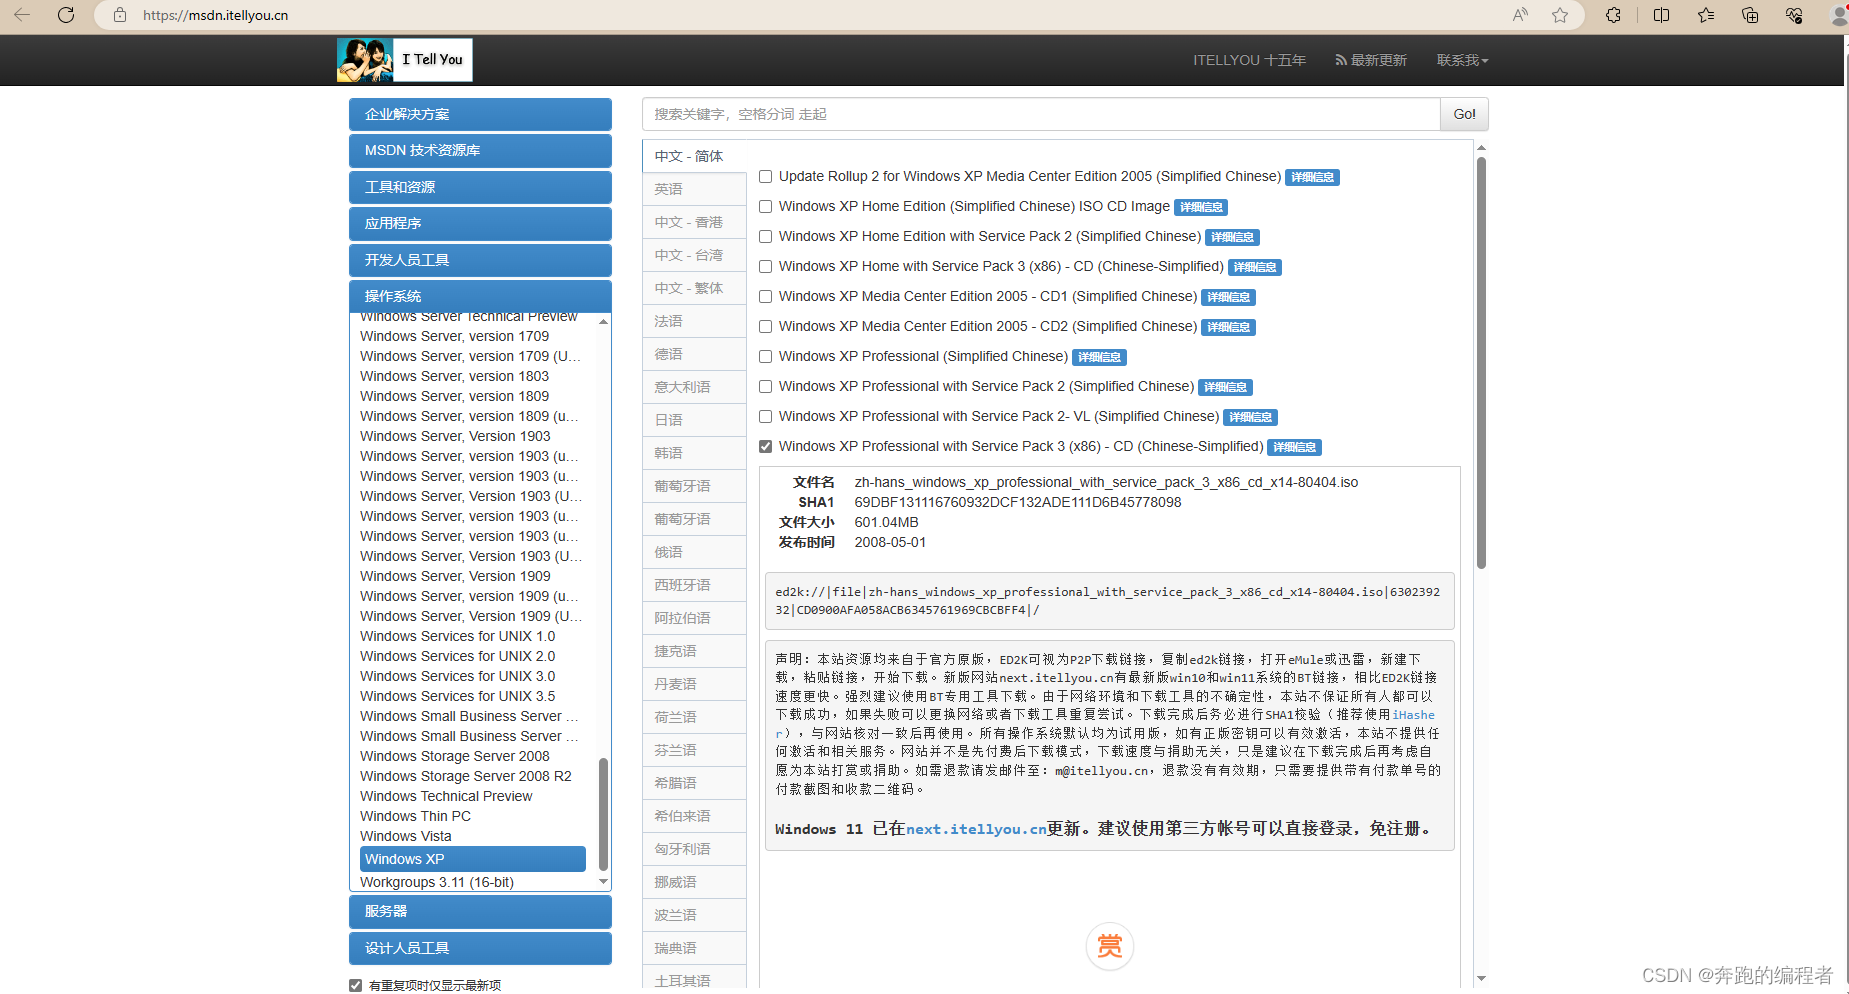Follow next.itellyou.cn link in bold Windows 11 notice
This screenshot has height=994, width=1849.
click(x=976, y=829)
